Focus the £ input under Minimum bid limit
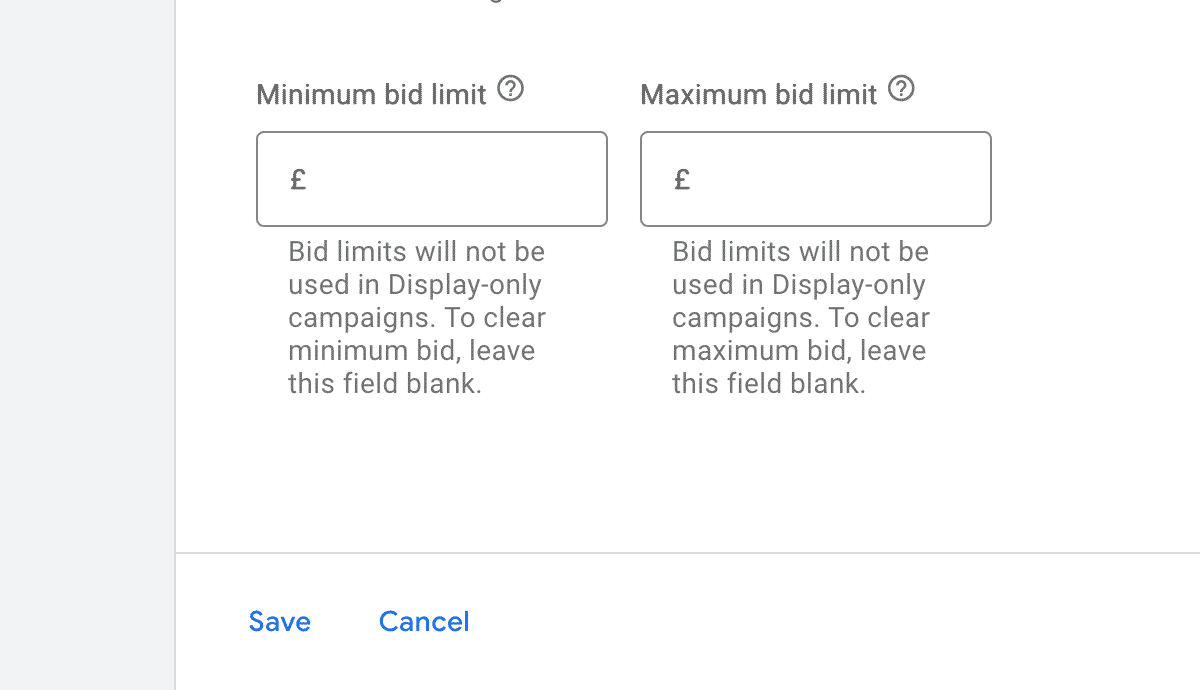 click(432, 178)
